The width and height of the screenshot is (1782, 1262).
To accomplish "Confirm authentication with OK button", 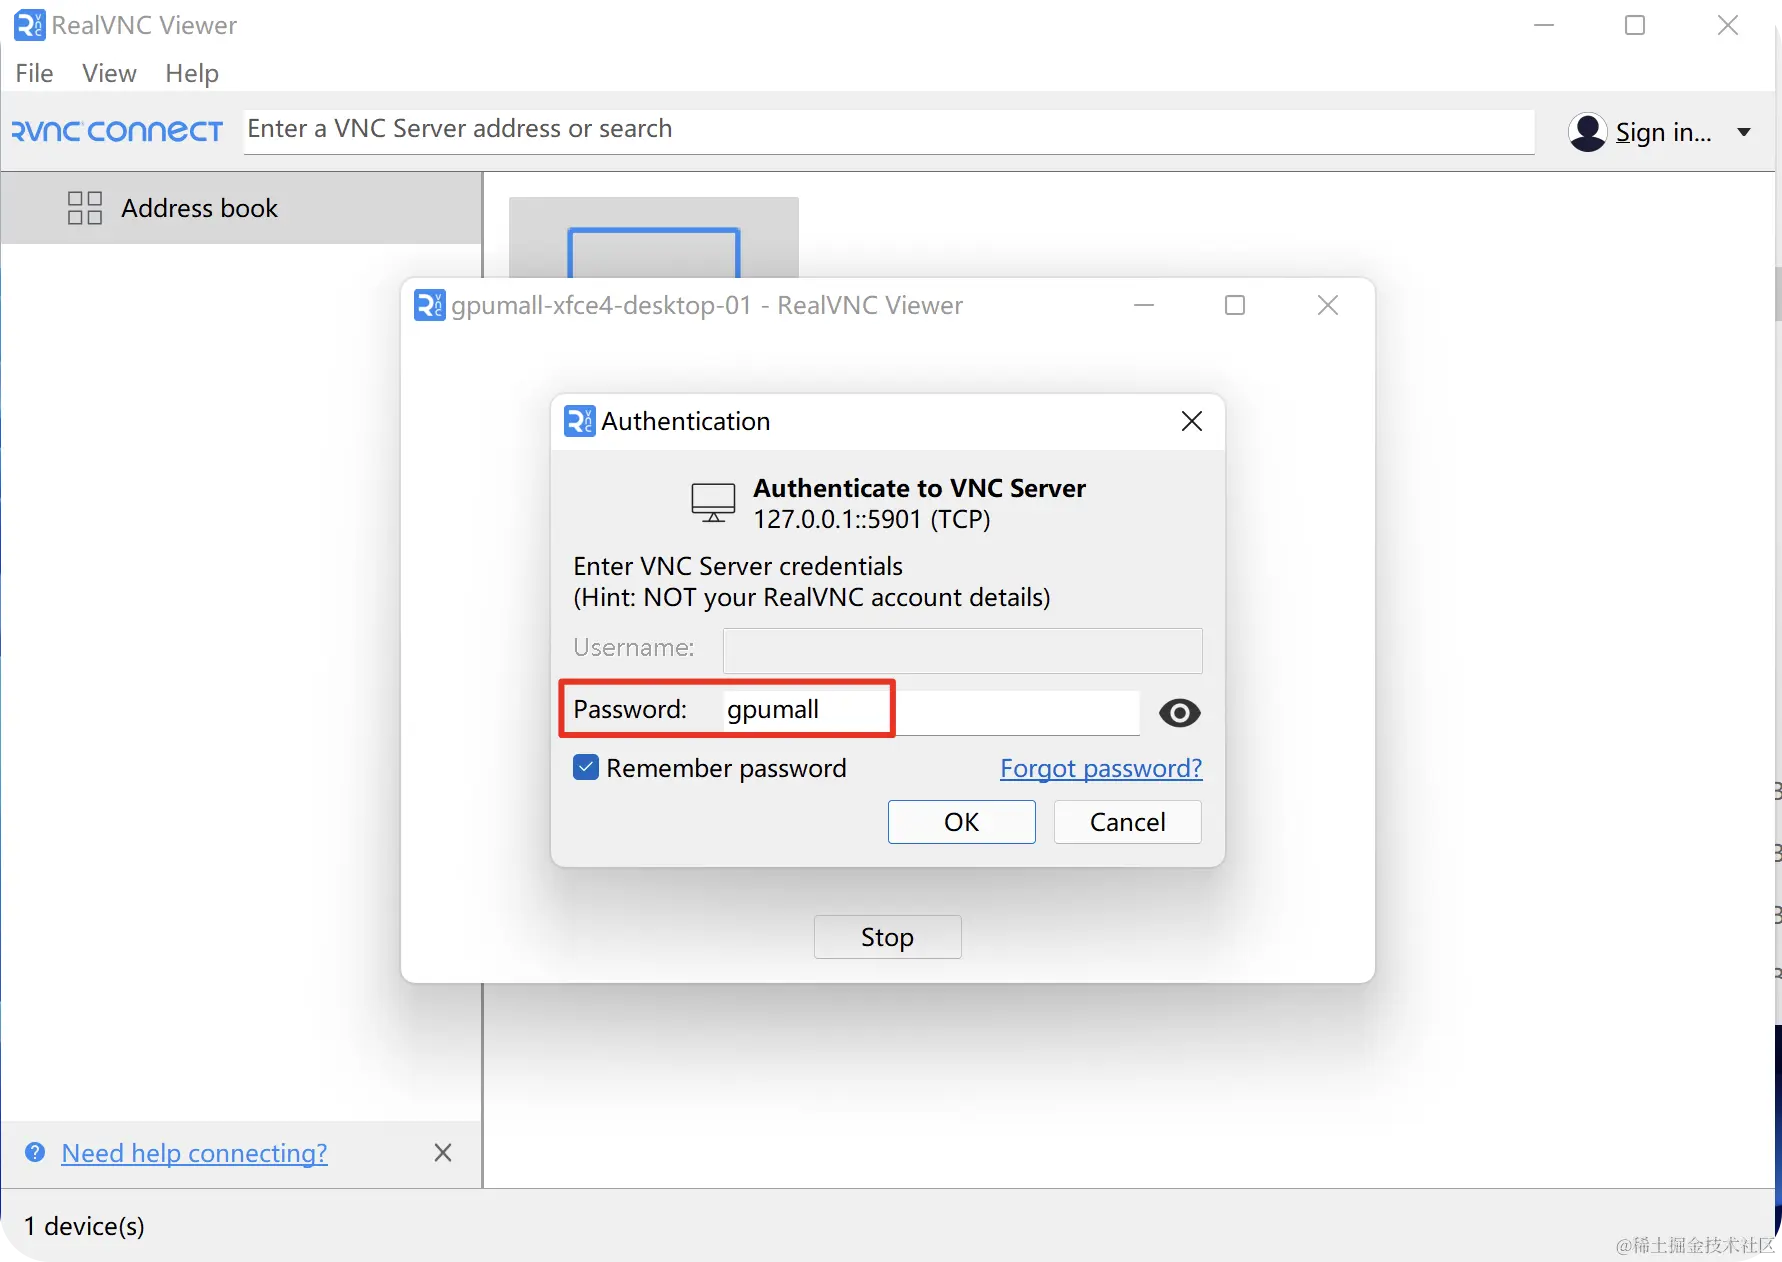I will point(962,822).
